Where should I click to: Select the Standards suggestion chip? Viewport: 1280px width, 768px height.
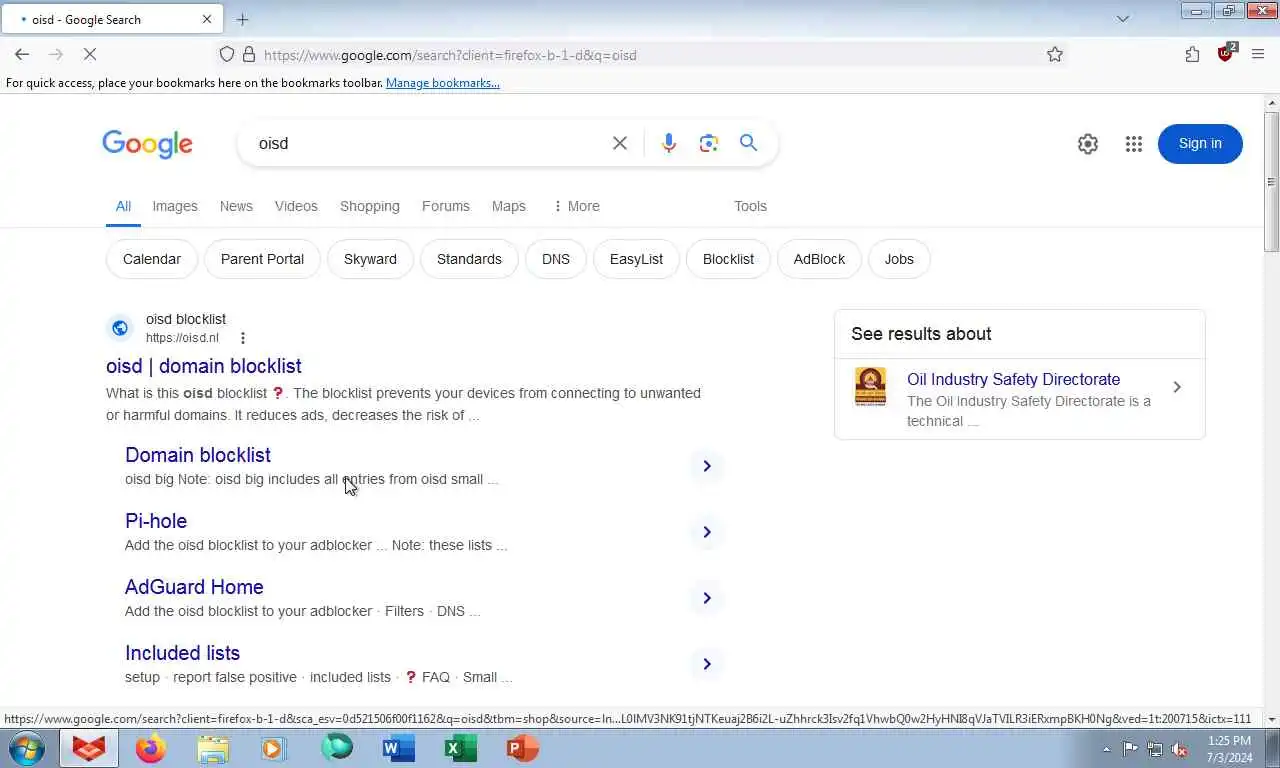pos(469,259)
